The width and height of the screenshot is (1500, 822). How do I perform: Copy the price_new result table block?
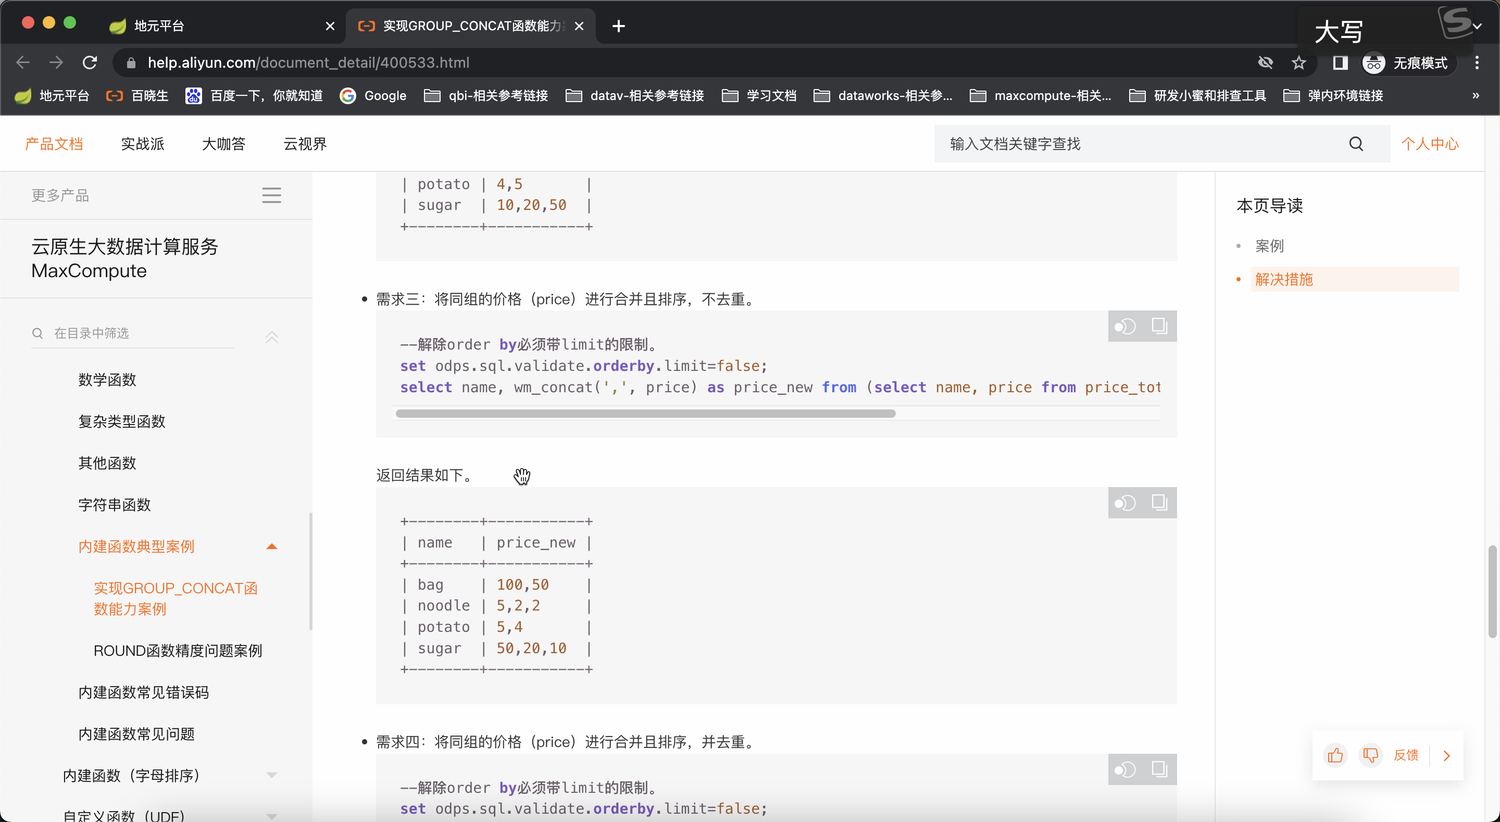pyautogui.click(x=1159, y=503)
